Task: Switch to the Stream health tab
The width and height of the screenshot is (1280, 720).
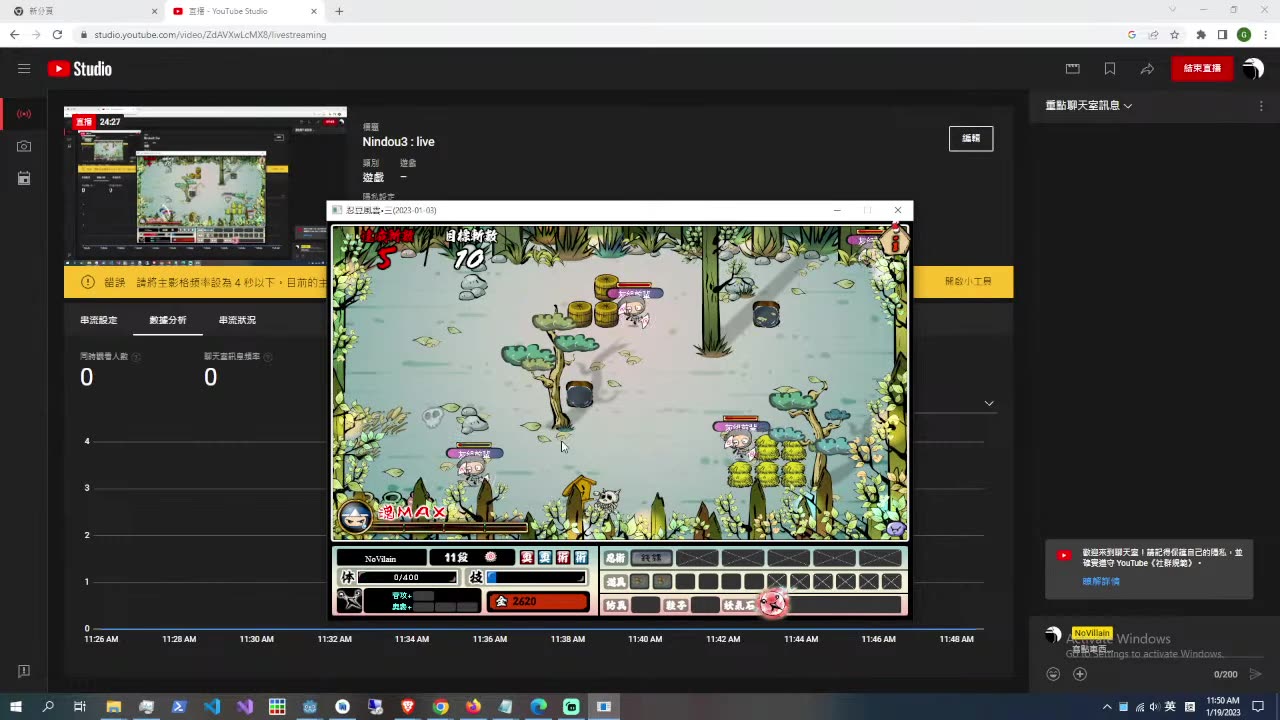Action: (x=237, y=320)
